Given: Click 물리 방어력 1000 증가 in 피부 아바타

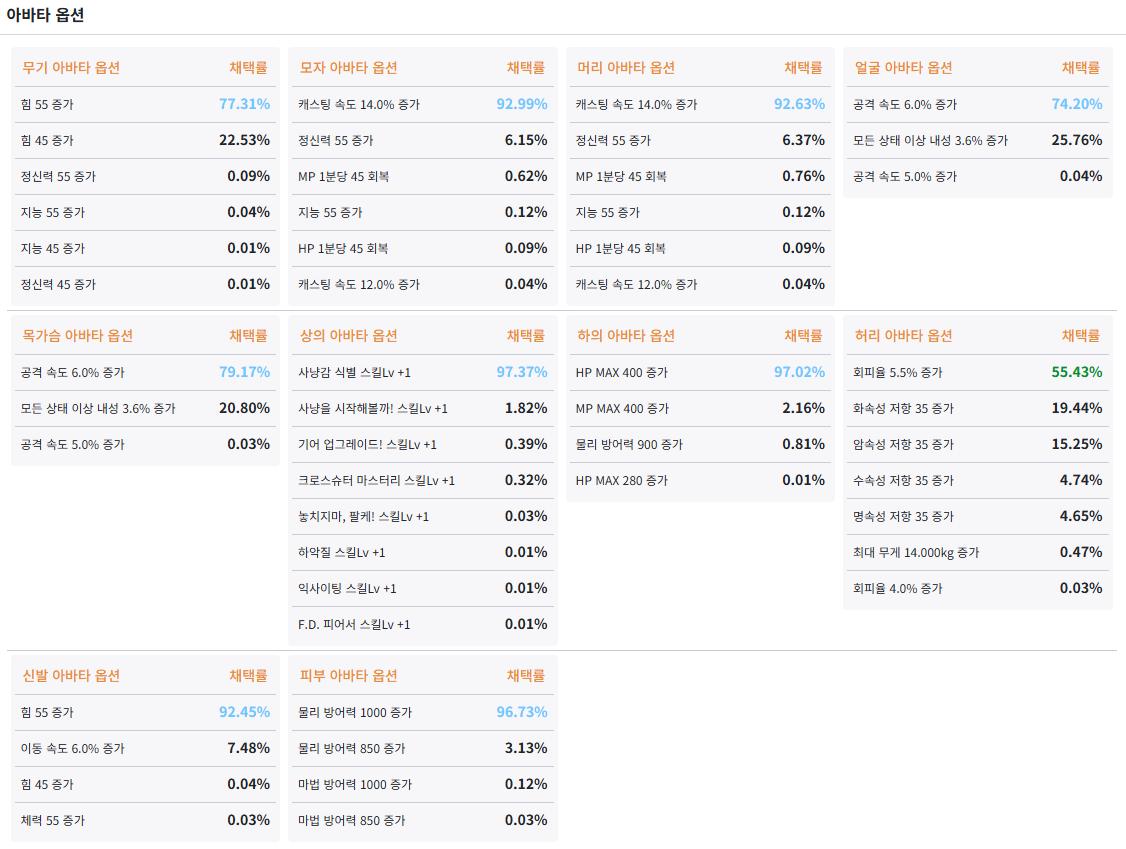Looking at the screenshot, I should point(355,712).
